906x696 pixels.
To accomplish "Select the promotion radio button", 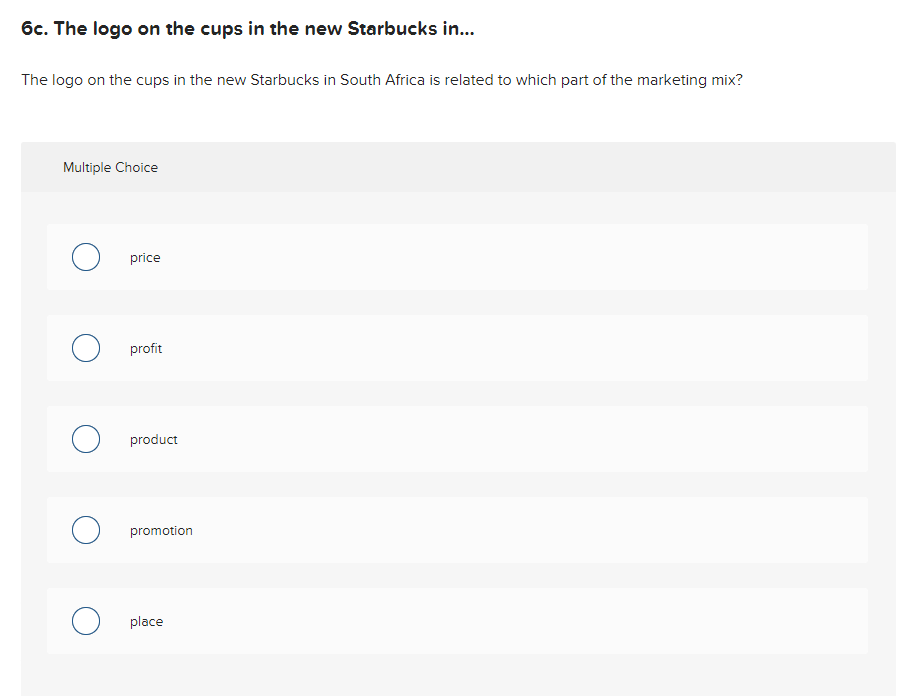I will point(86,530).
